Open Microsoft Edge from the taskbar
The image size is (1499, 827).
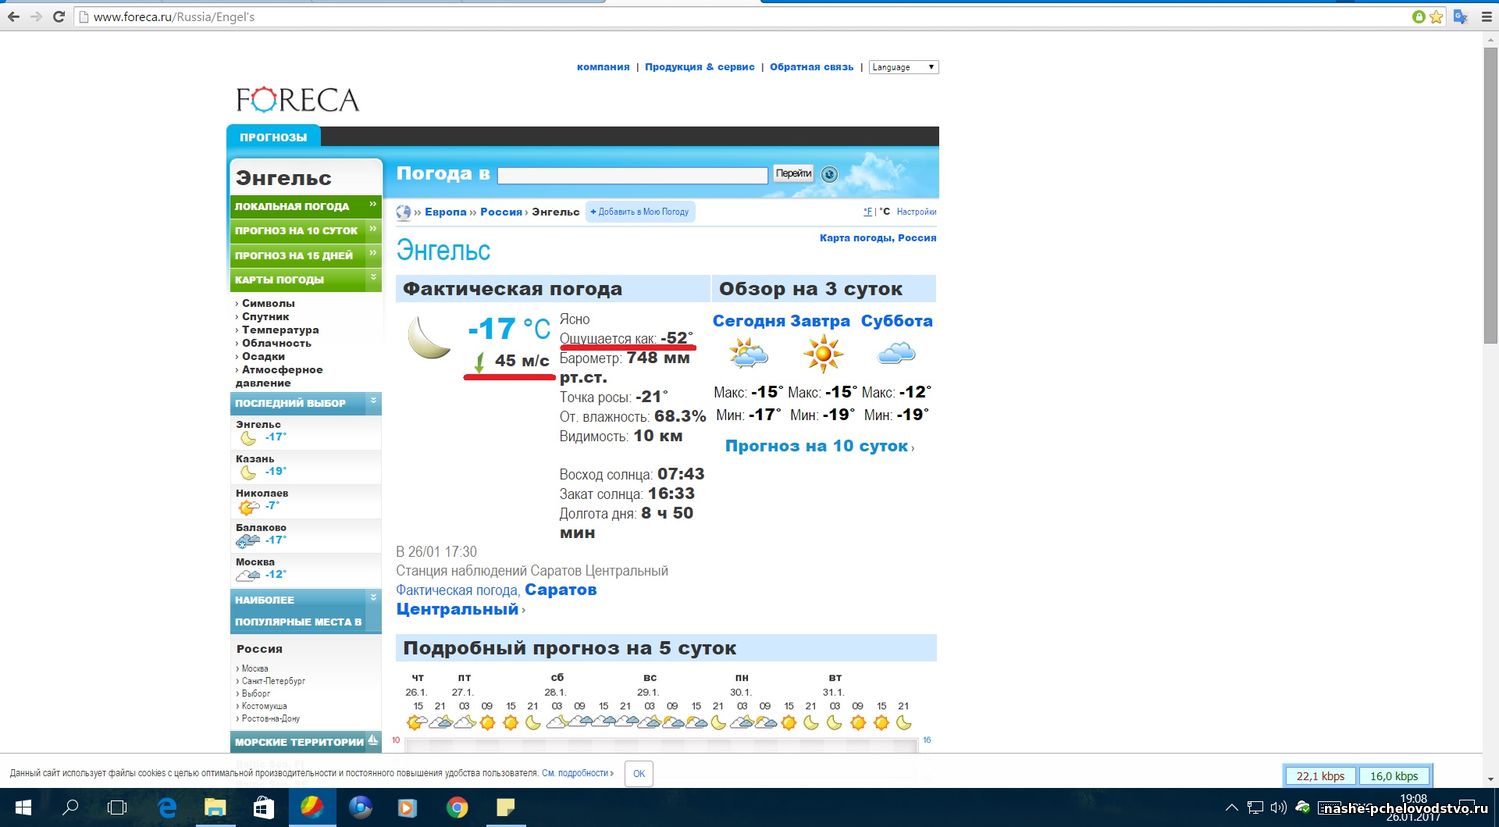pyautogui.click(x=167, y=807)
